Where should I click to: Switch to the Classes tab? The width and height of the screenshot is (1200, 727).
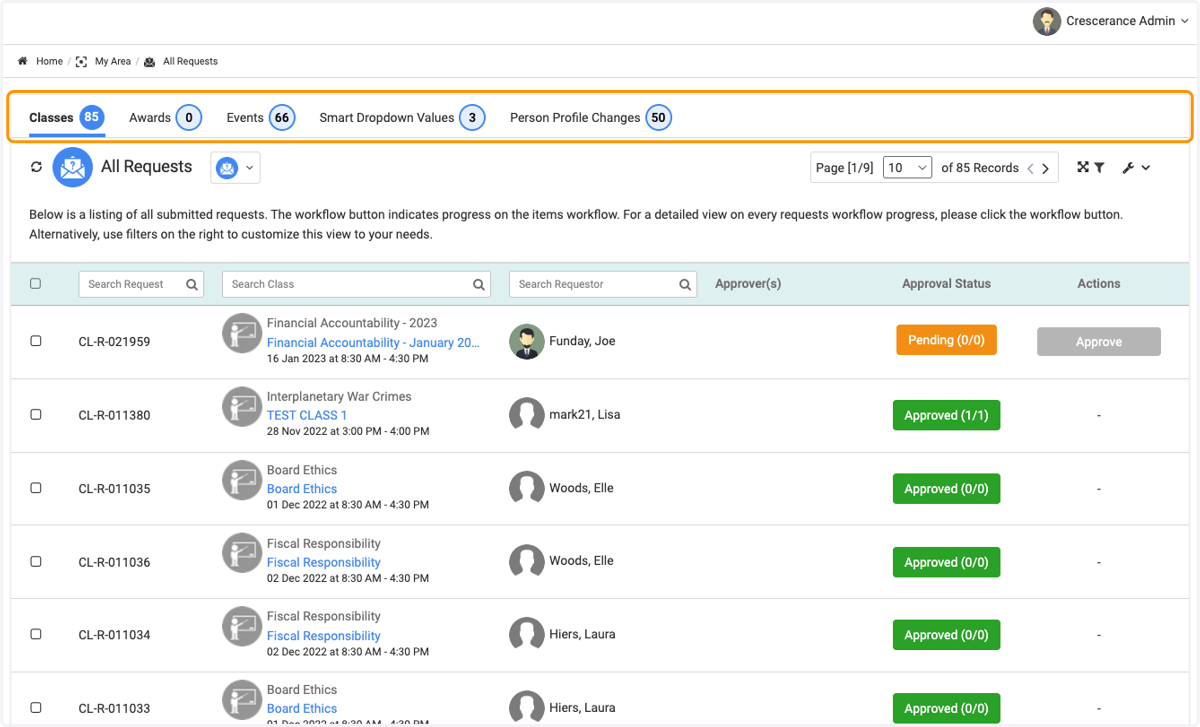coord(66,118)
